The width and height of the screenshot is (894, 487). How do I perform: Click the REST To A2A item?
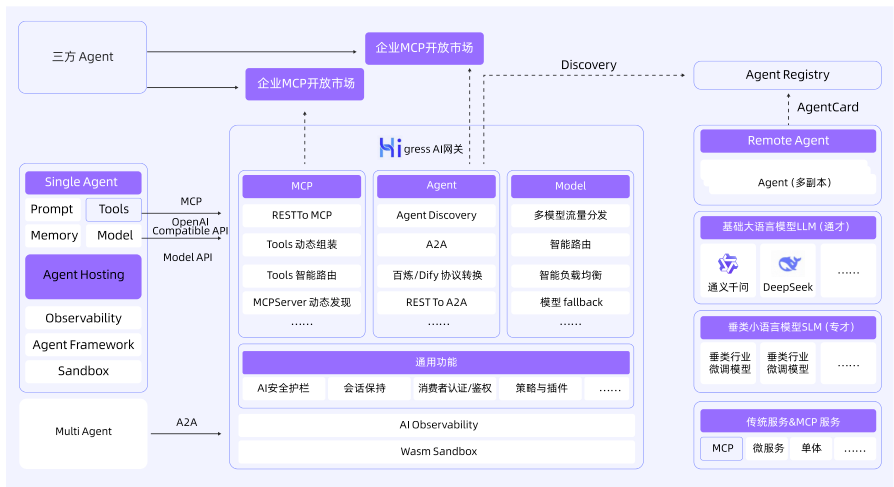pos(436,302)
